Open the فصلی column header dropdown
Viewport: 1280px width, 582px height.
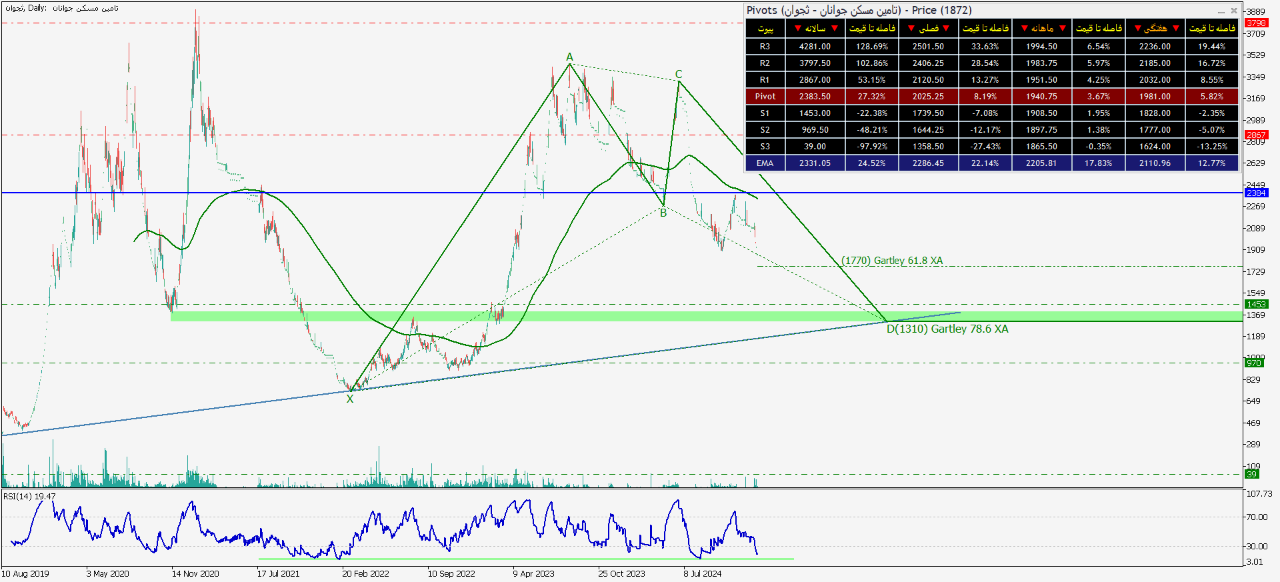click(928, 28)
